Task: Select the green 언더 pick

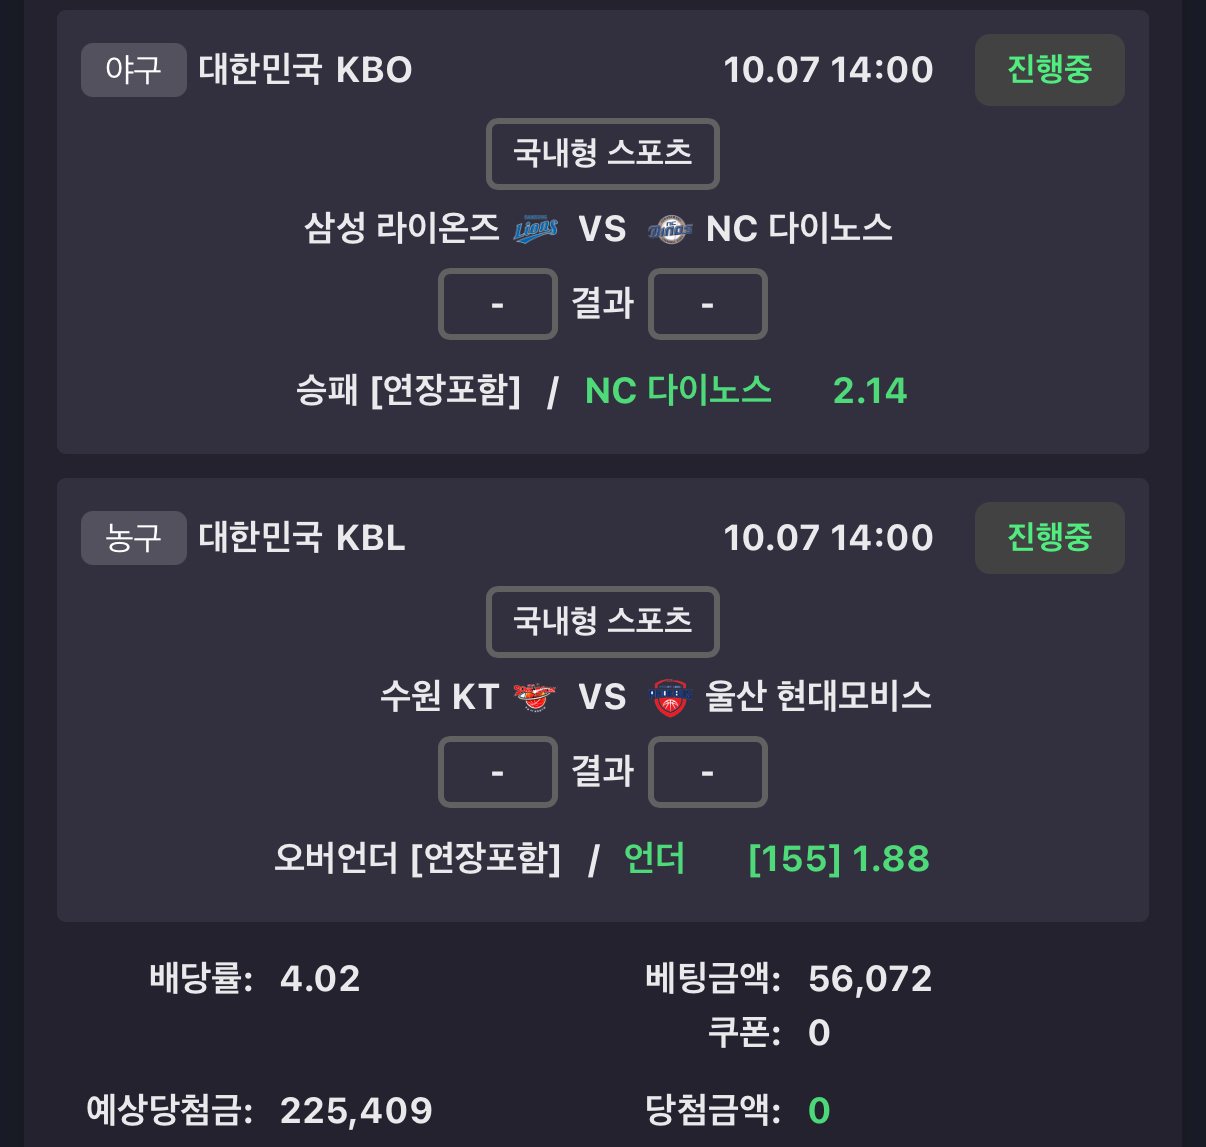Action: tap(654, 858)
